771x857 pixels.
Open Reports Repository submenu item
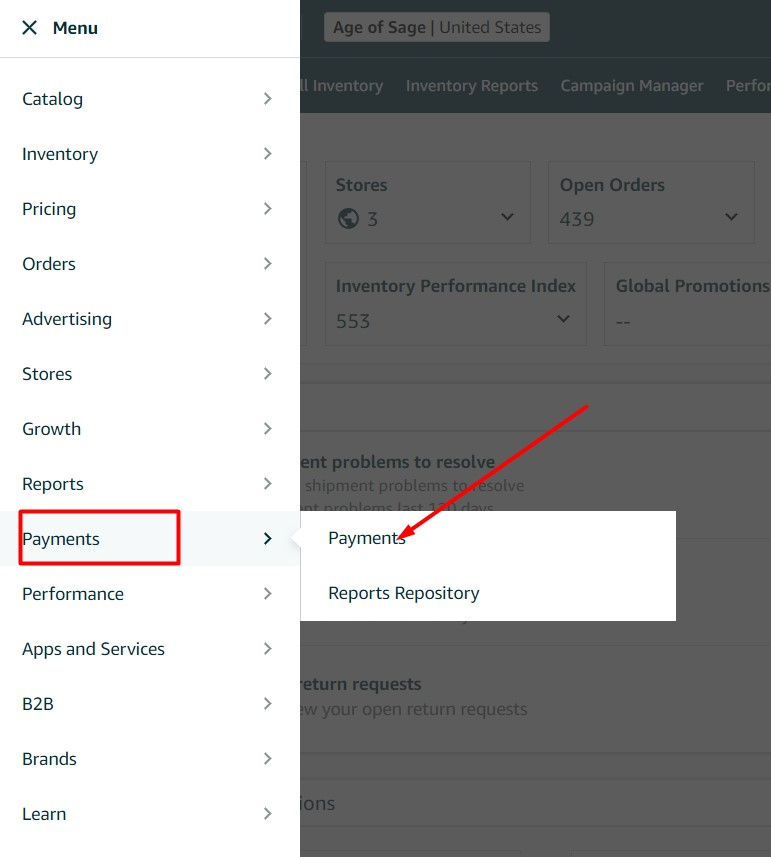tap(404, 593)
